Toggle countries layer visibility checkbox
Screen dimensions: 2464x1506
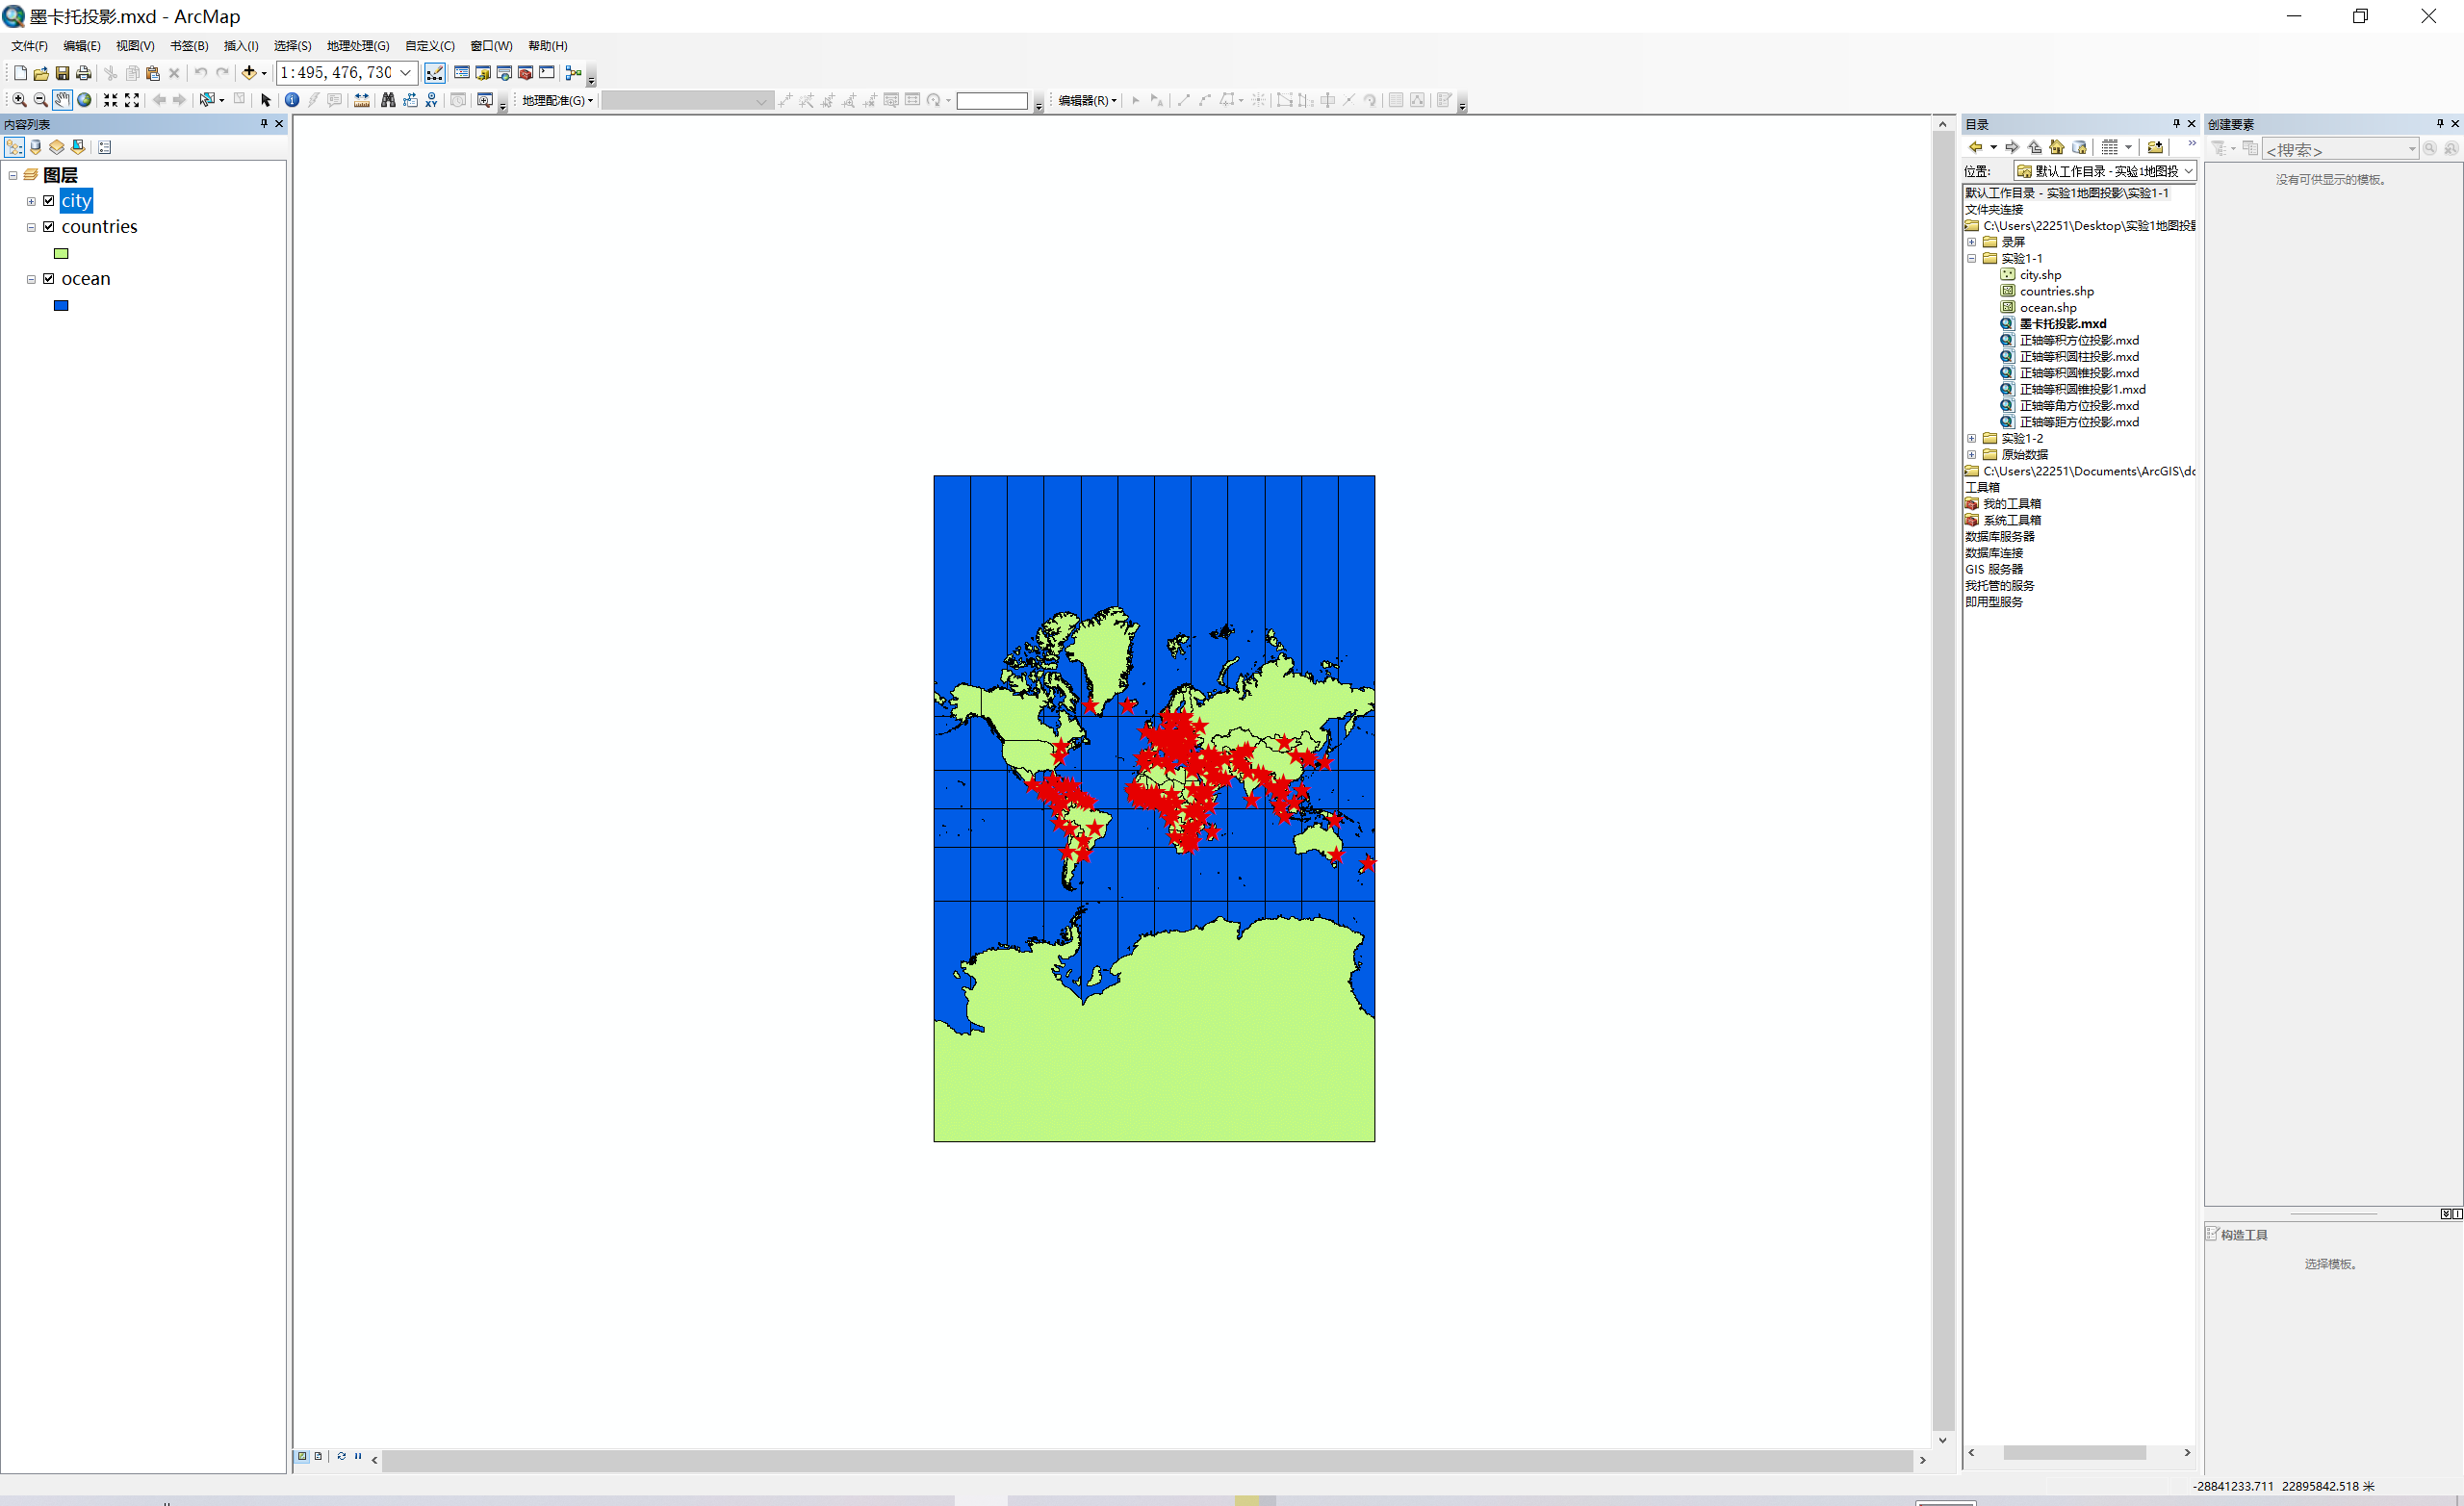tap(49, 227)
